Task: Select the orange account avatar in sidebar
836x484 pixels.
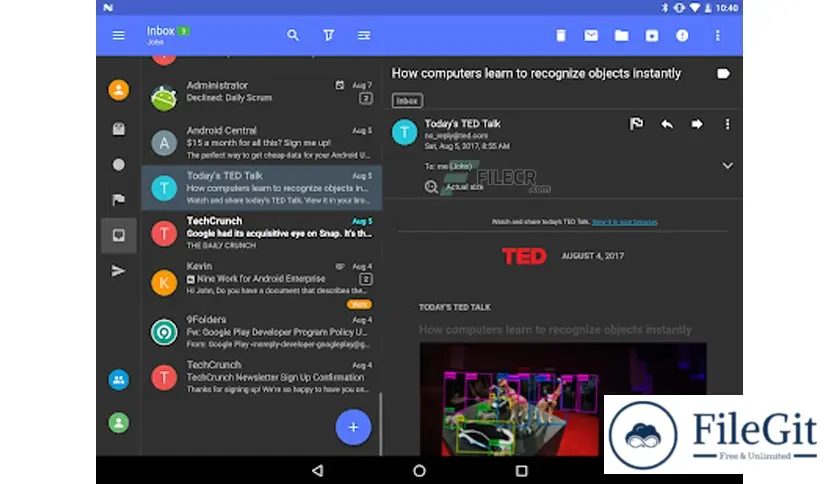Action: [118, 90]
